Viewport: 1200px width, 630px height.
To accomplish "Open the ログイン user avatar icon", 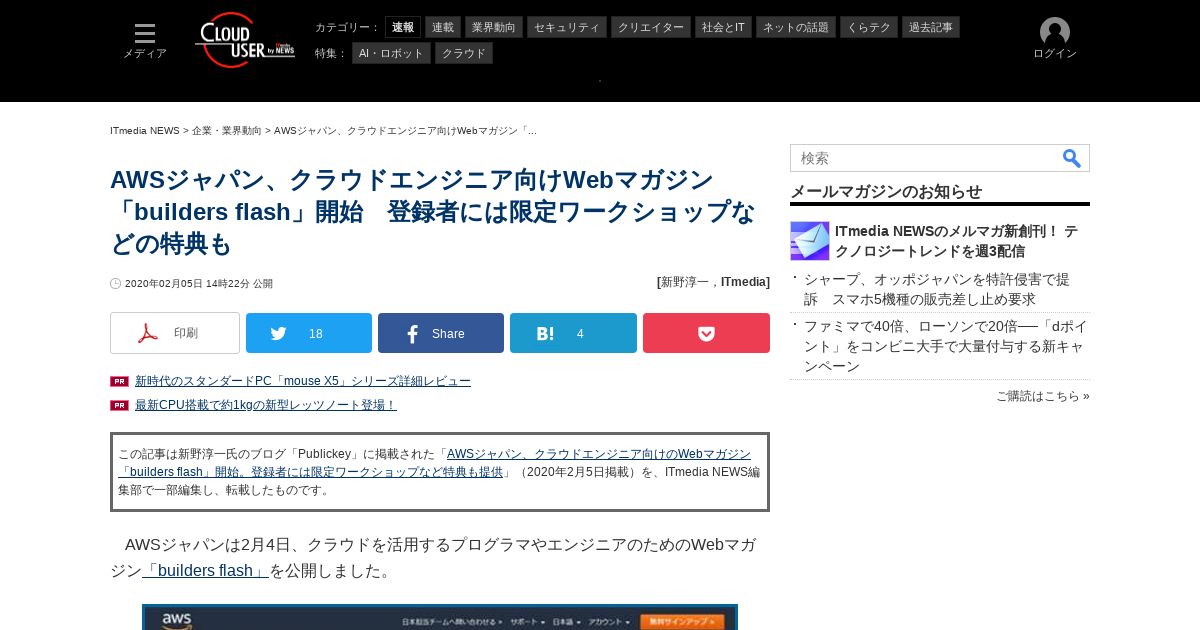I will point(1055,32).
